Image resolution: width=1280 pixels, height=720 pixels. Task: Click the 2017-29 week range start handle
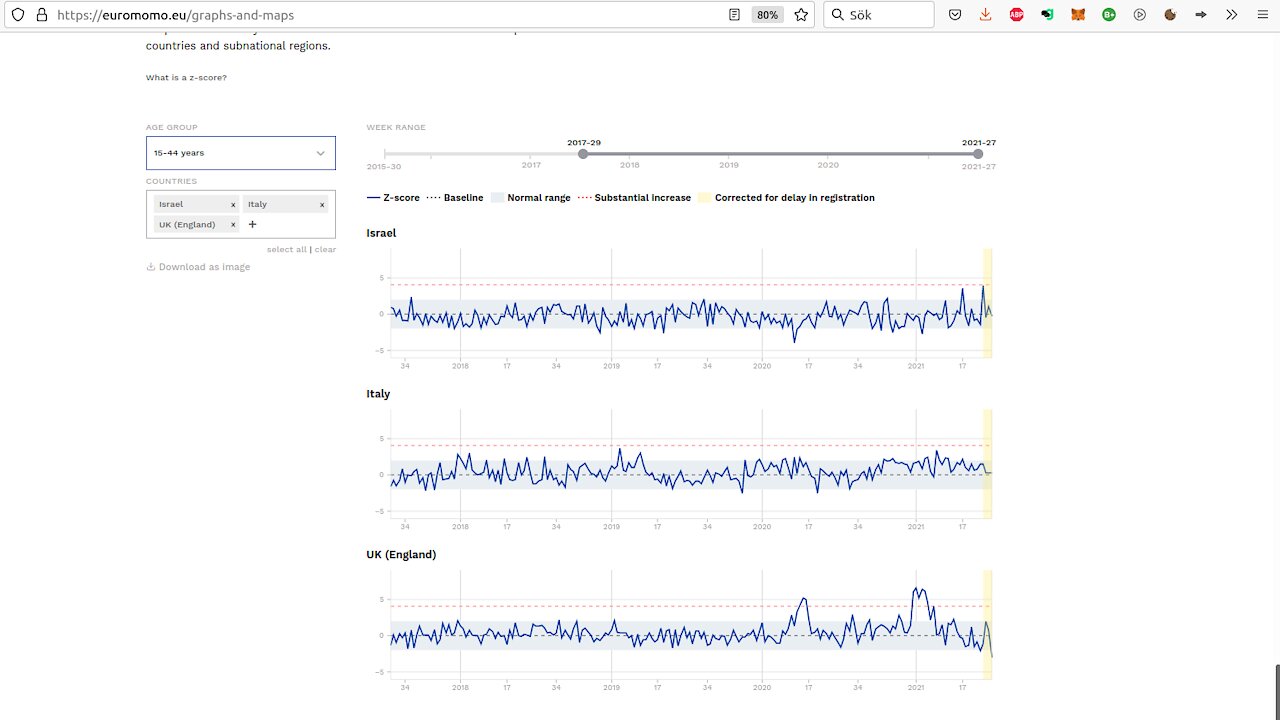[x=583, y=154]
